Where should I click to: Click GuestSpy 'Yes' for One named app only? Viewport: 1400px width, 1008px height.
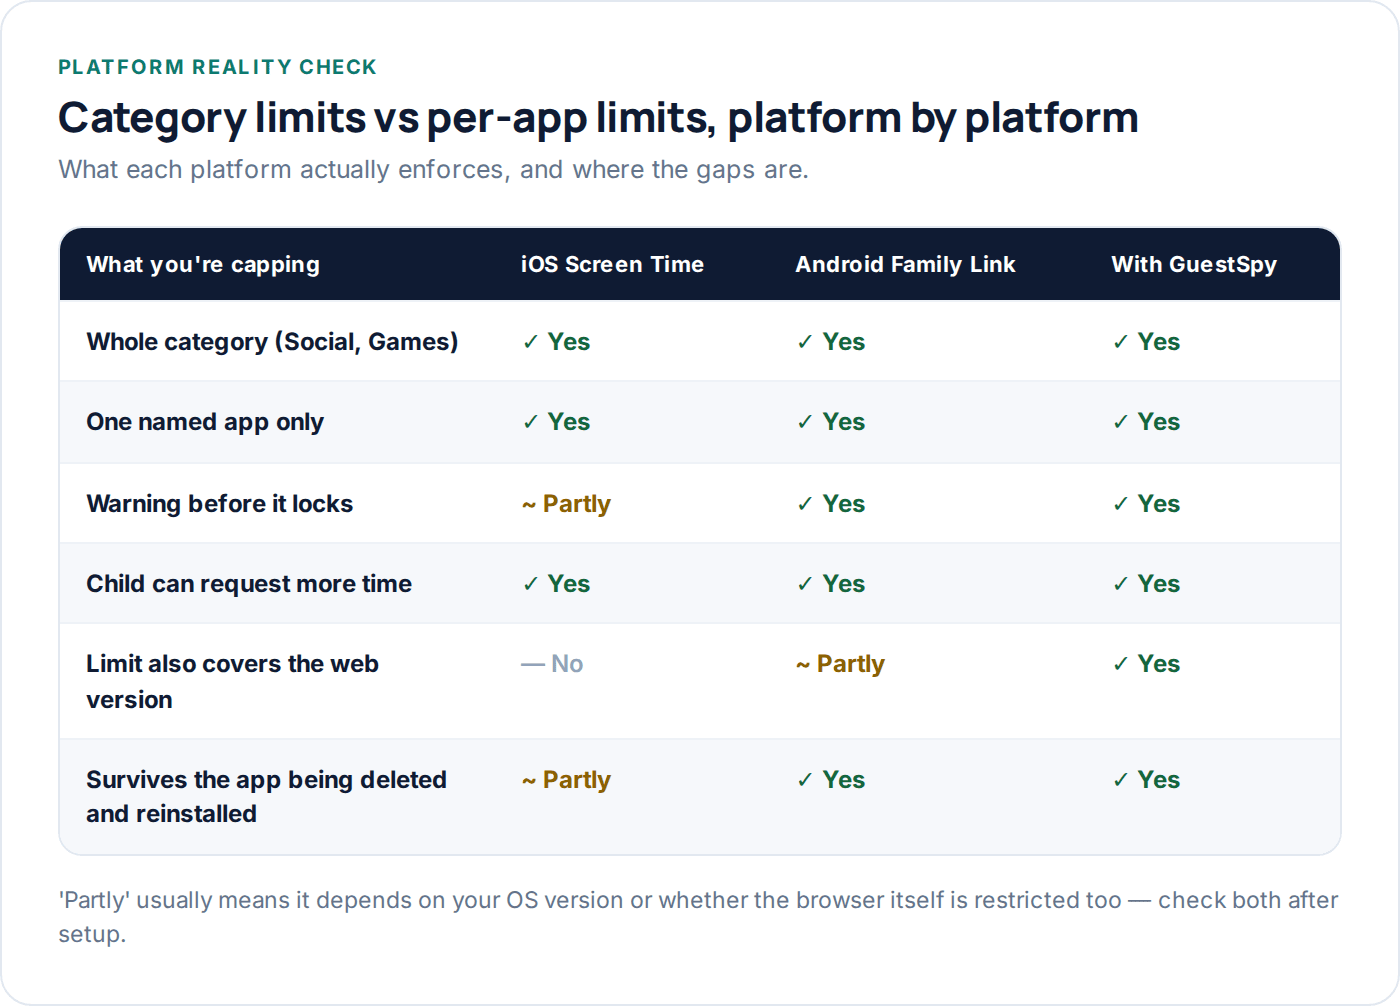pos(1146,422)
